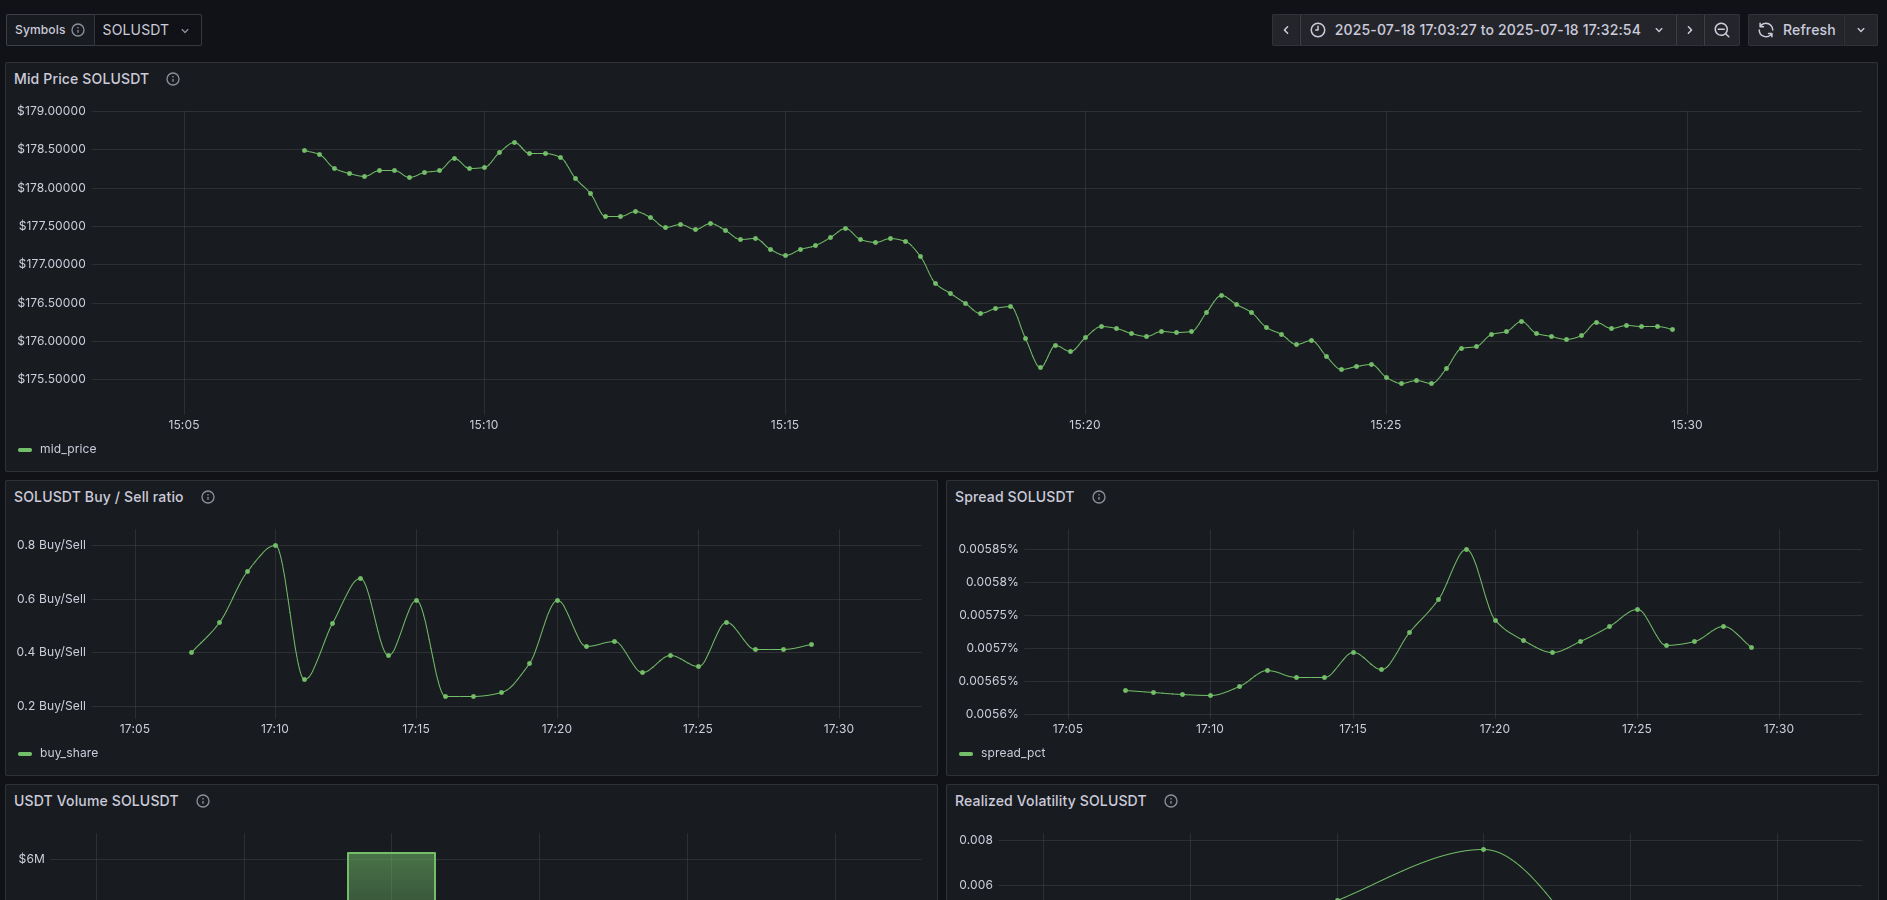
Task: Show info for Mid Price SOLUSDT panel
Action: (173, 79)
